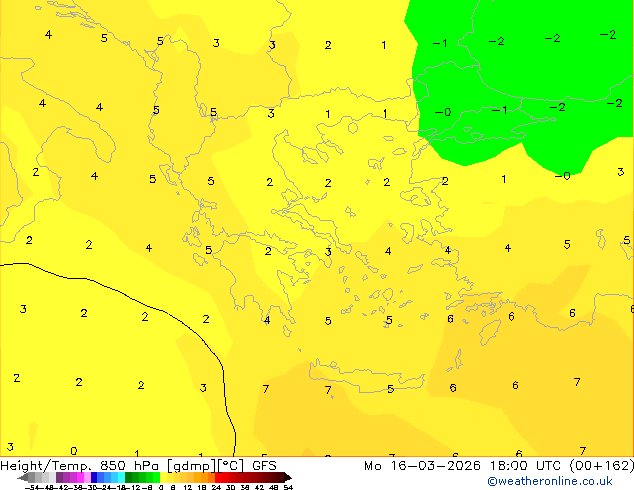Click the '[°C]' unit label
634x490 pixels.
click(231, 466)
